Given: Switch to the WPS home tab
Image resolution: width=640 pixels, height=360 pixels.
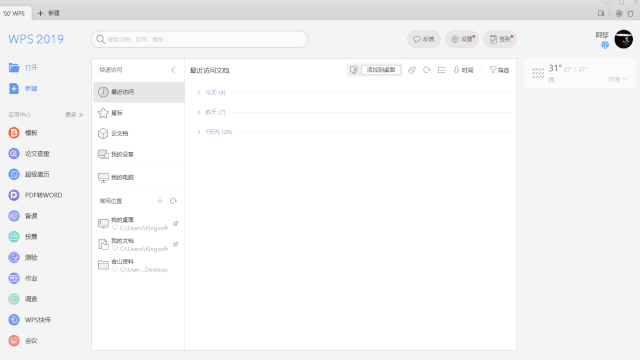Looking at the screenshot, I should [x=15, y=13].
